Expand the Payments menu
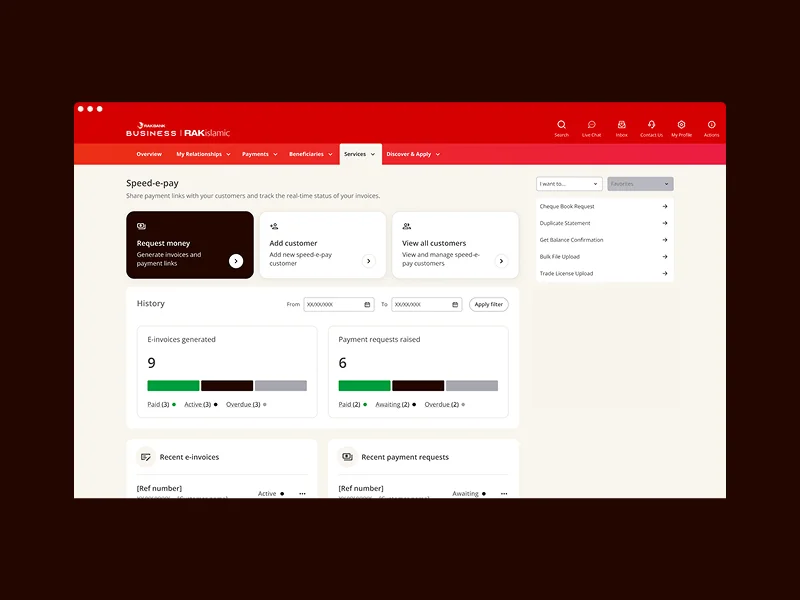This screenshot has width=800, height=600. point(259,154)
